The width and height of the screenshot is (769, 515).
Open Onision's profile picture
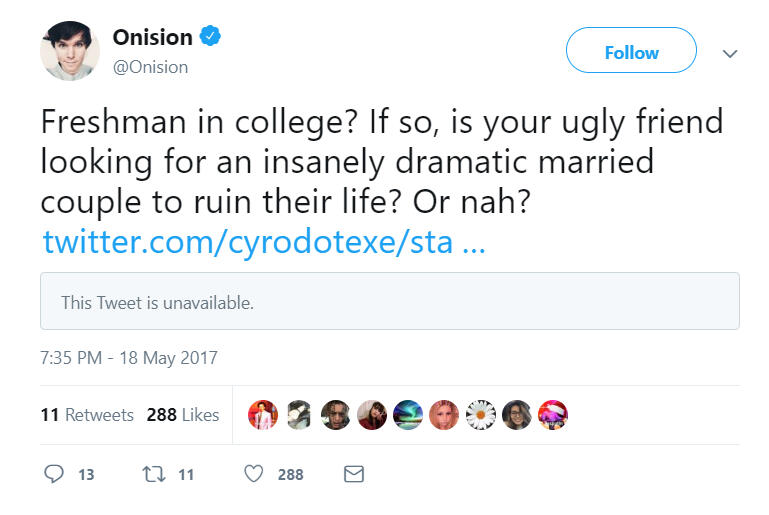coord(70,50)
